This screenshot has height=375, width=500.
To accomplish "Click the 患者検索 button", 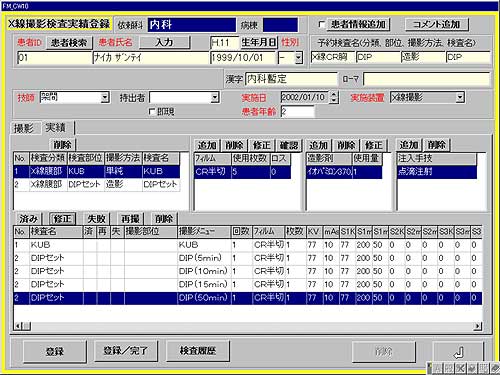I will pyautogui.click(x=69, y=43).
